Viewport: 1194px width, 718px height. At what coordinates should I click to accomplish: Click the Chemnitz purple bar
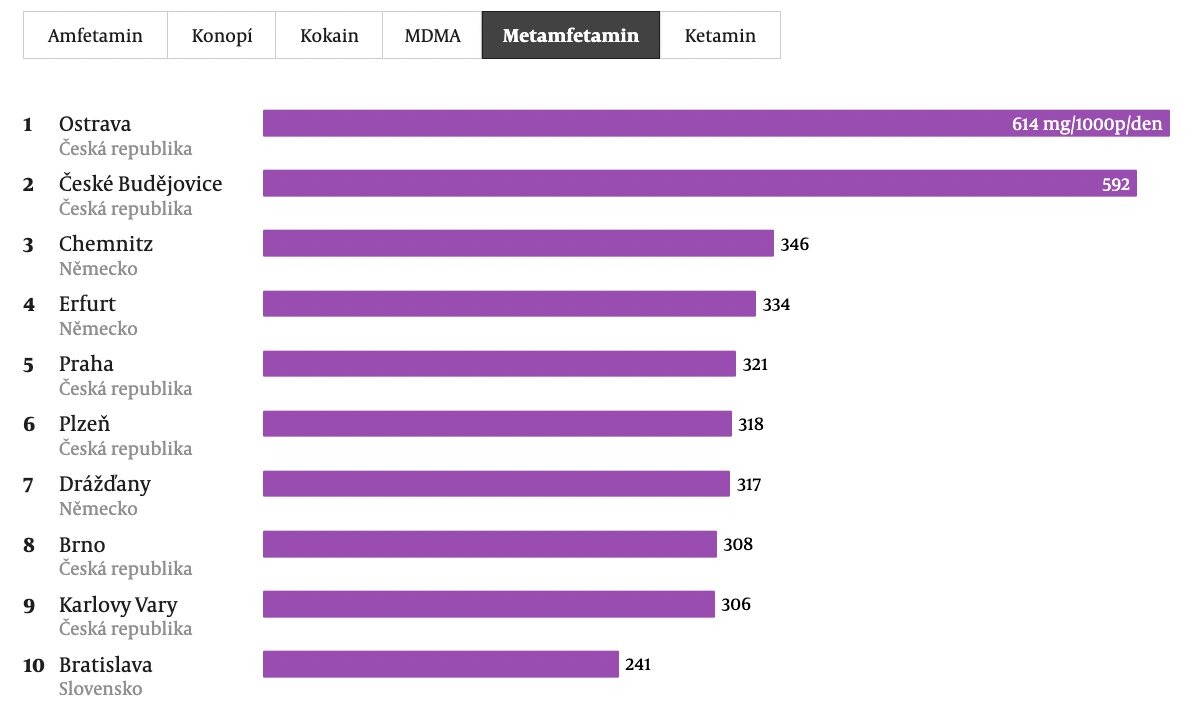(x=518, y=243)
